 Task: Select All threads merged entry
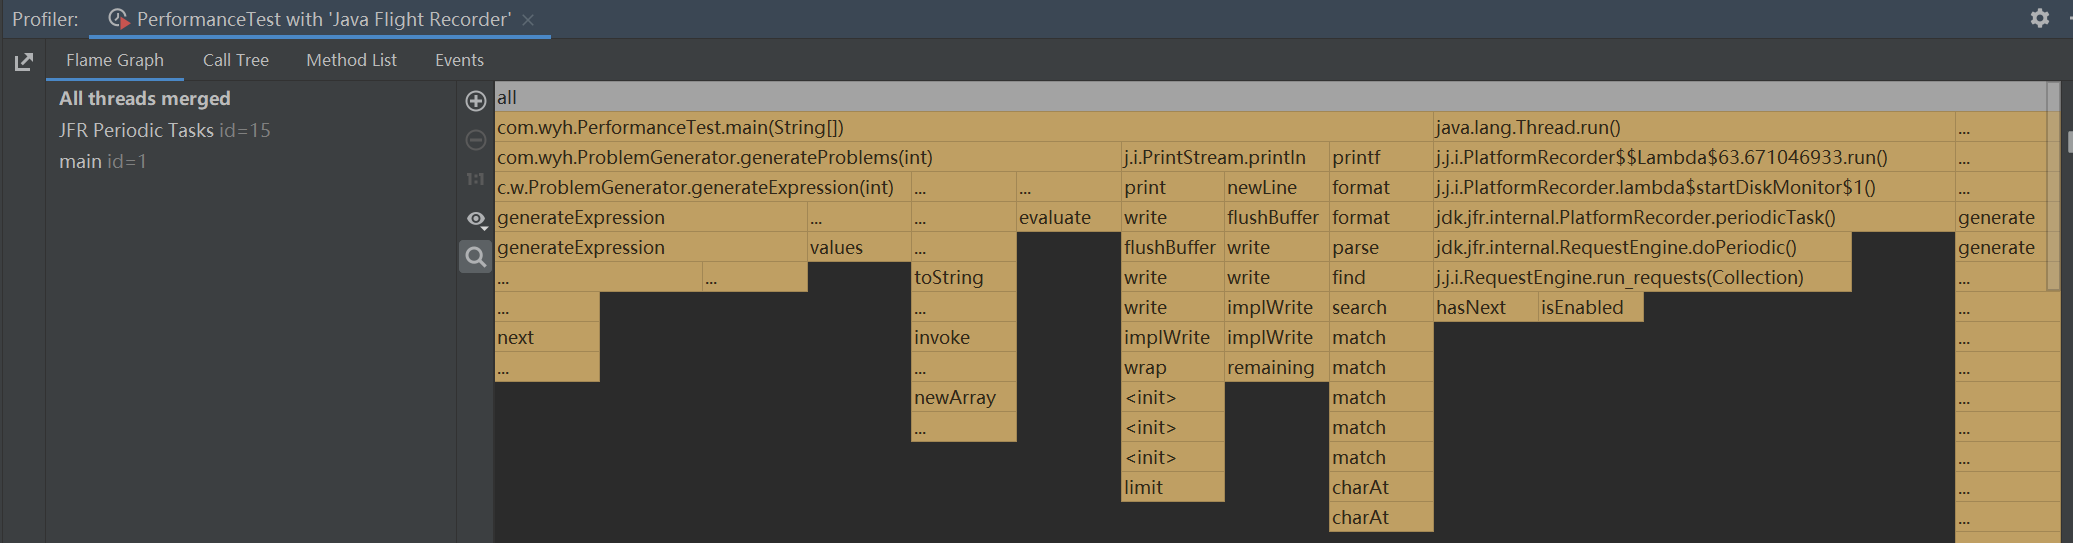pyautogui.click(x=144, y=98)
